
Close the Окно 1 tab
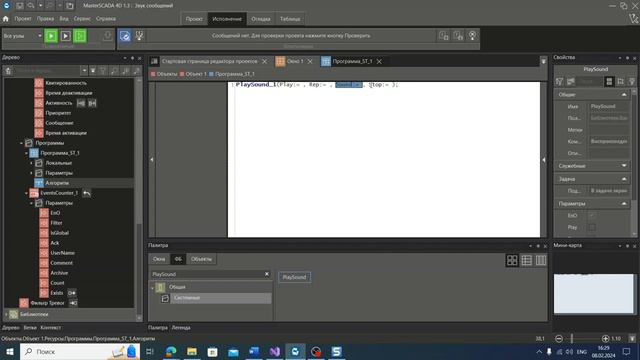[x=310, y=61]
